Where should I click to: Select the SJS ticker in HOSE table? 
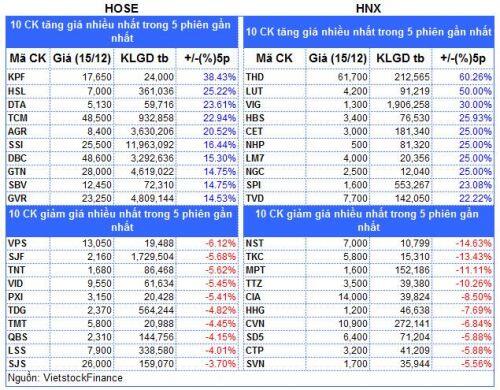point(17,364)
